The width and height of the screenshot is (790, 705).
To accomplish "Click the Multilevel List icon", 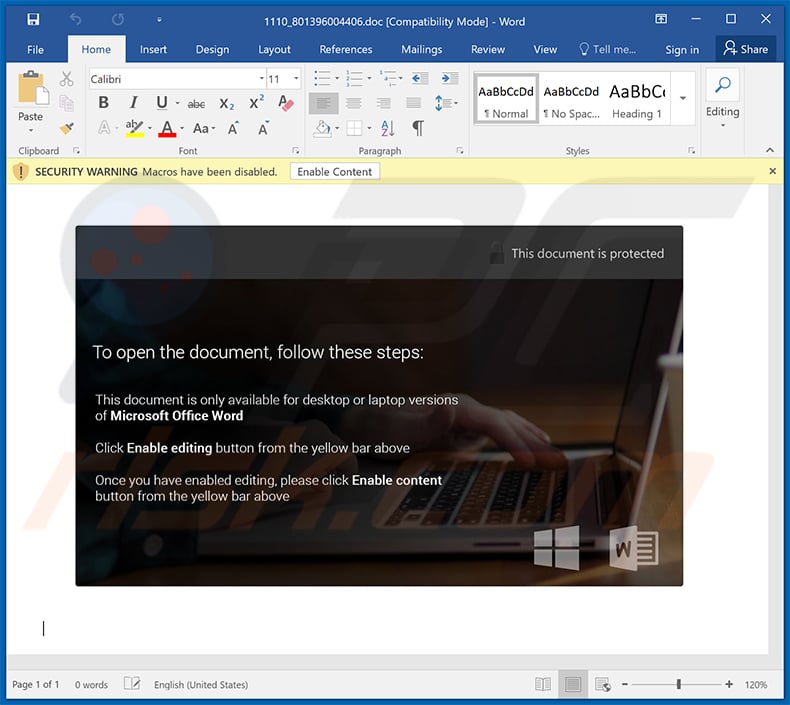I will pyautogui.click(x=387, y=78).
